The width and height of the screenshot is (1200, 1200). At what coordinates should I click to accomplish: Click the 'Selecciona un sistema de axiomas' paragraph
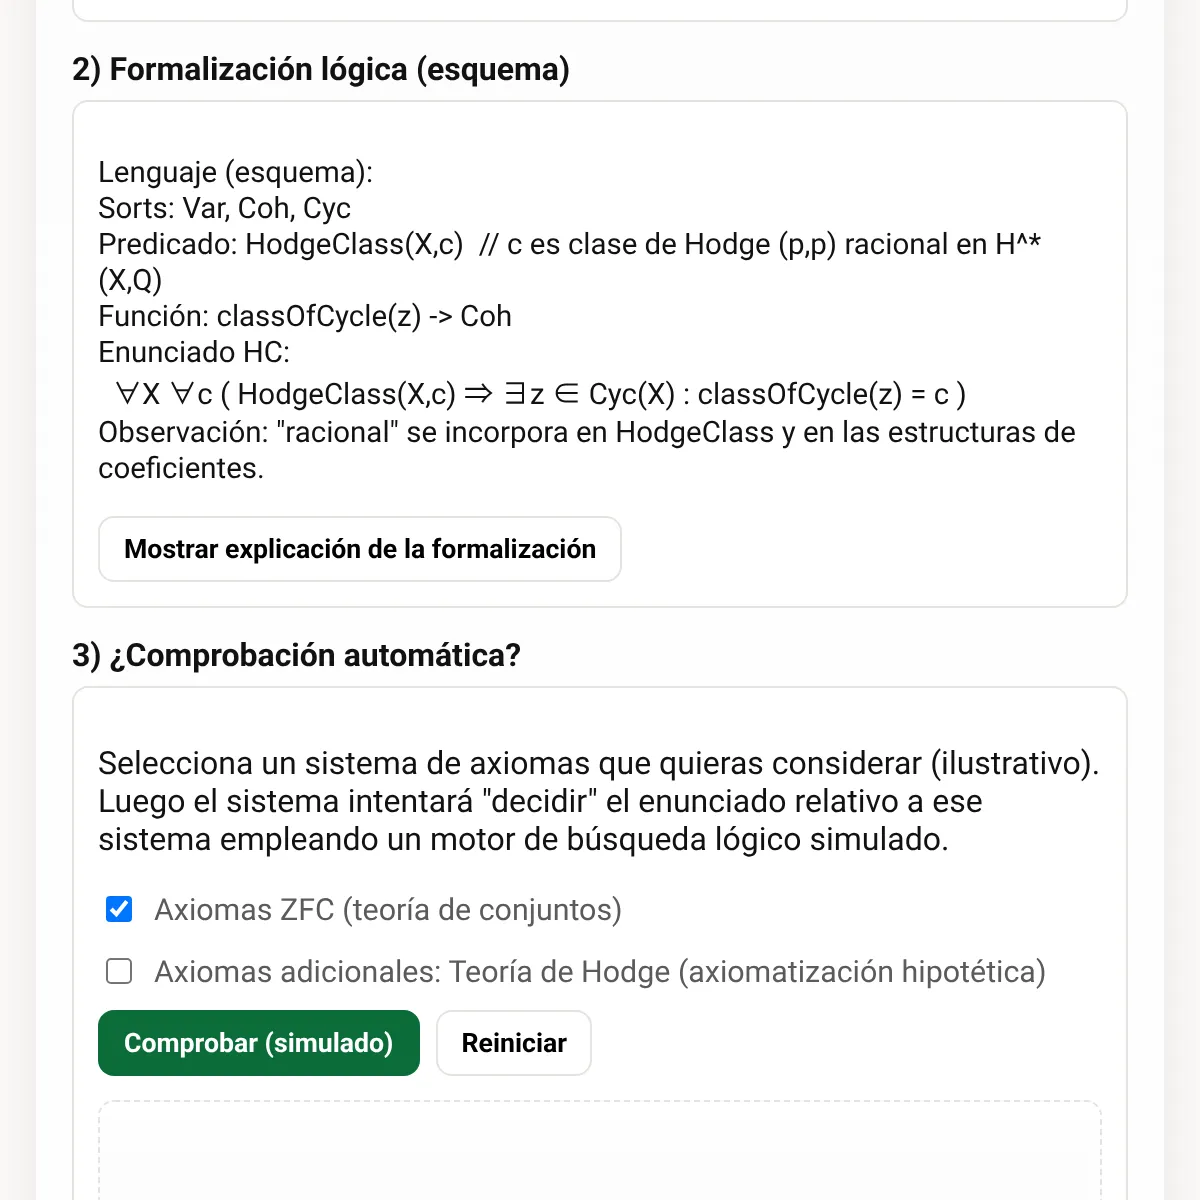599,801
